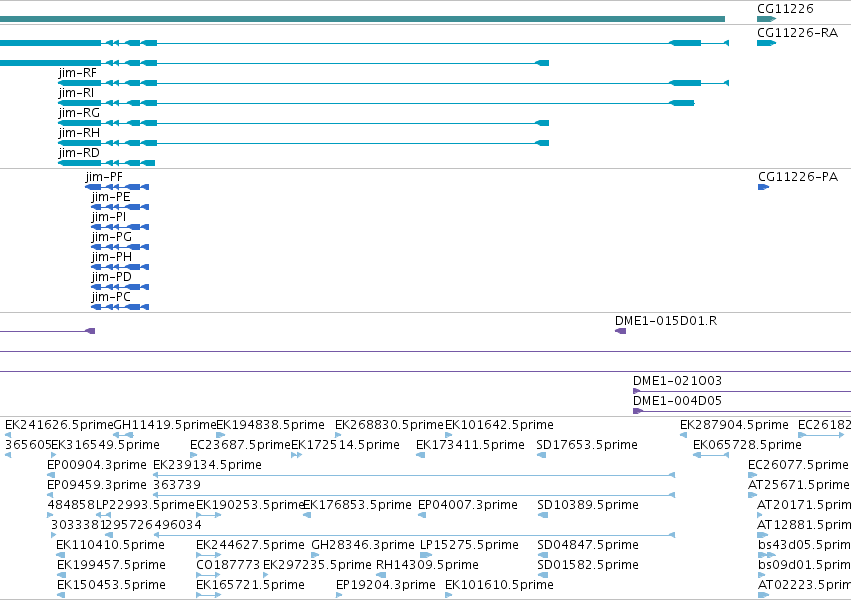This screenshot has height=600, width=851.
Task: Select the SD01582.5prime EST label
Action: [588, 565]
